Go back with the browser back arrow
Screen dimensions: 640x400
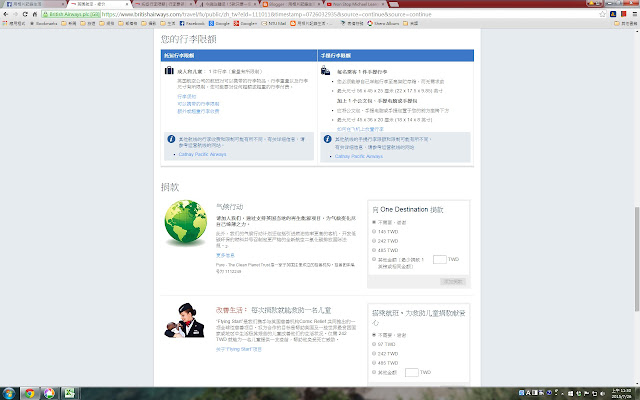(x=6, y=14)
